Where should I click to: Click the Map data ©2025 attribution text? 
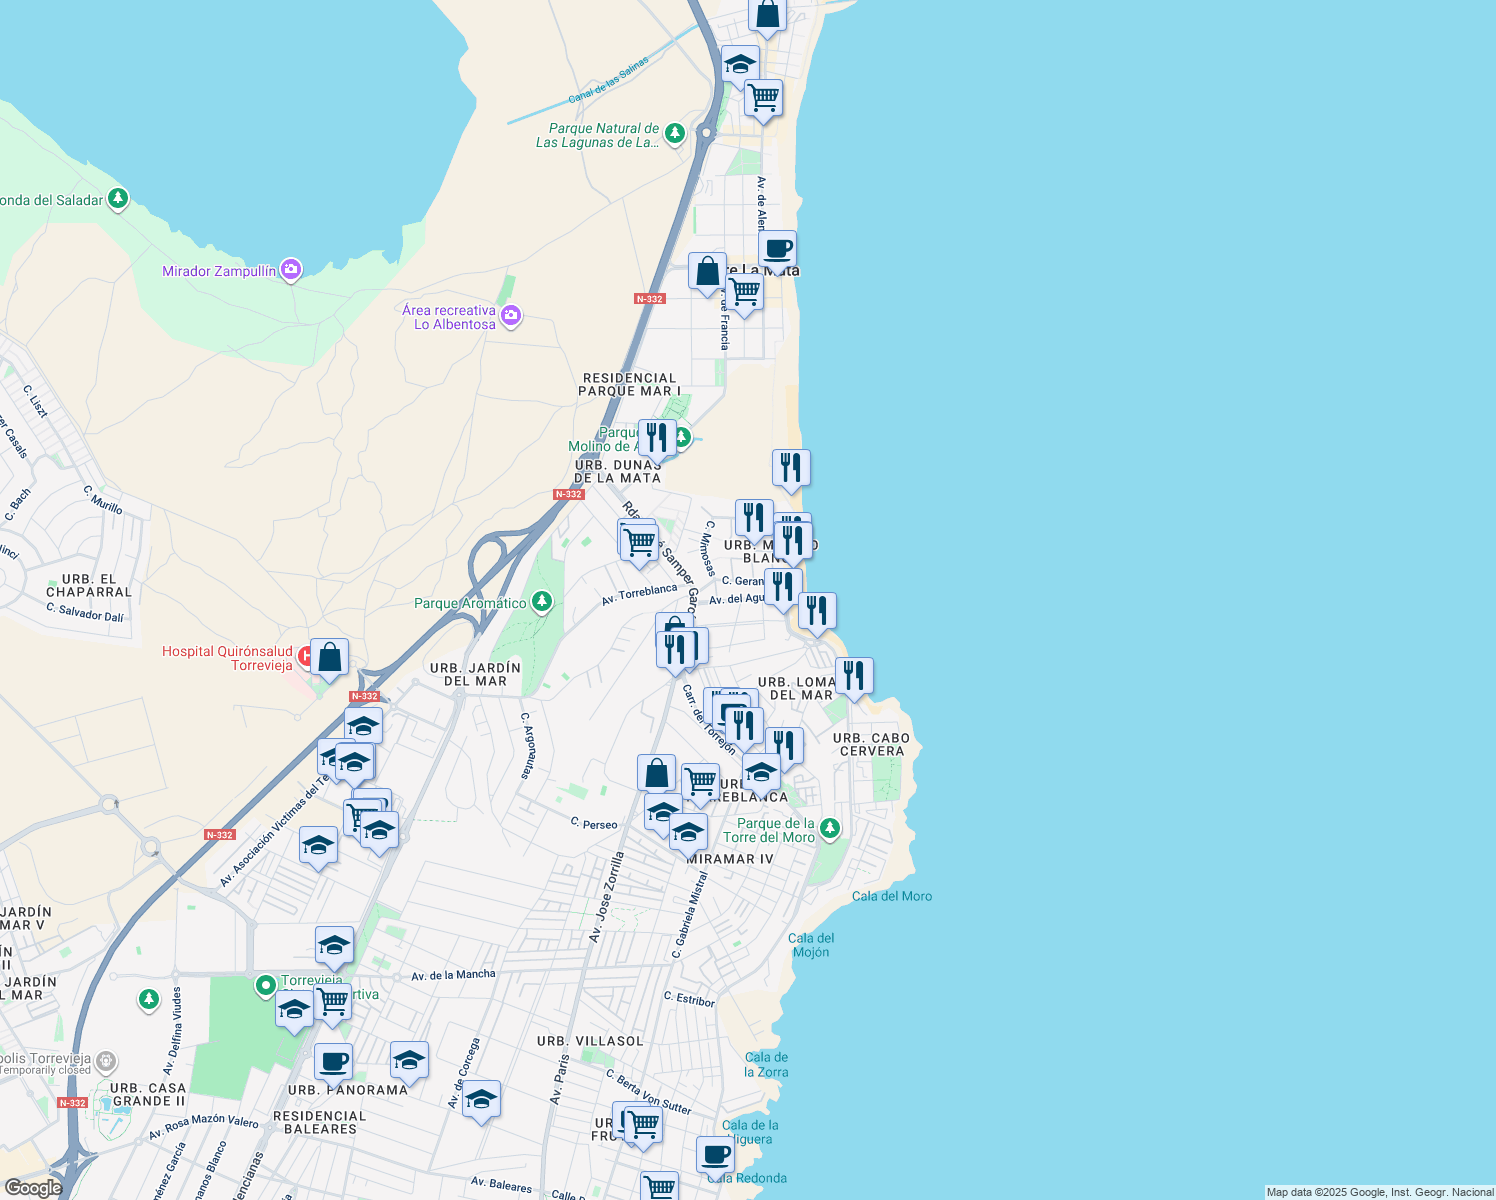pyautogui.click(x=1378, y=1192)
